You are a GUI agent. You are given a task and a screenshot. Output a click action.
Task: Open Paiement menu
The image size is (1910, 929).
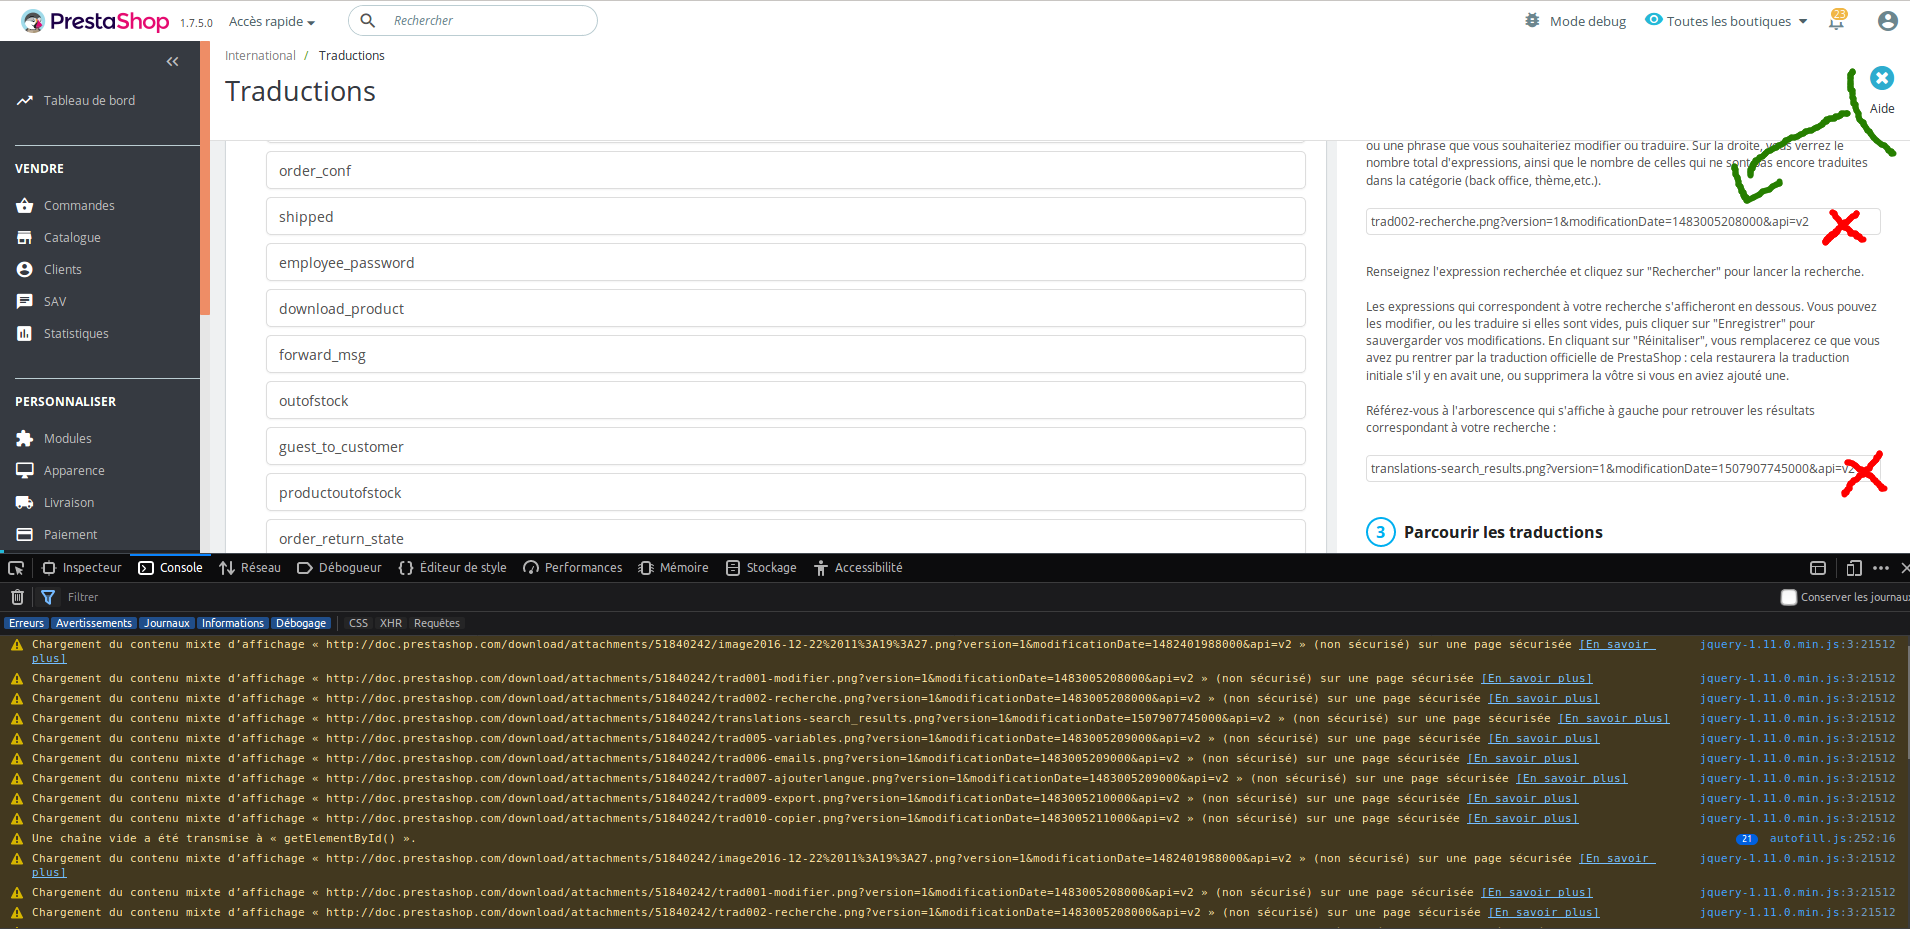pyautogui.click(x=71, y=535)
